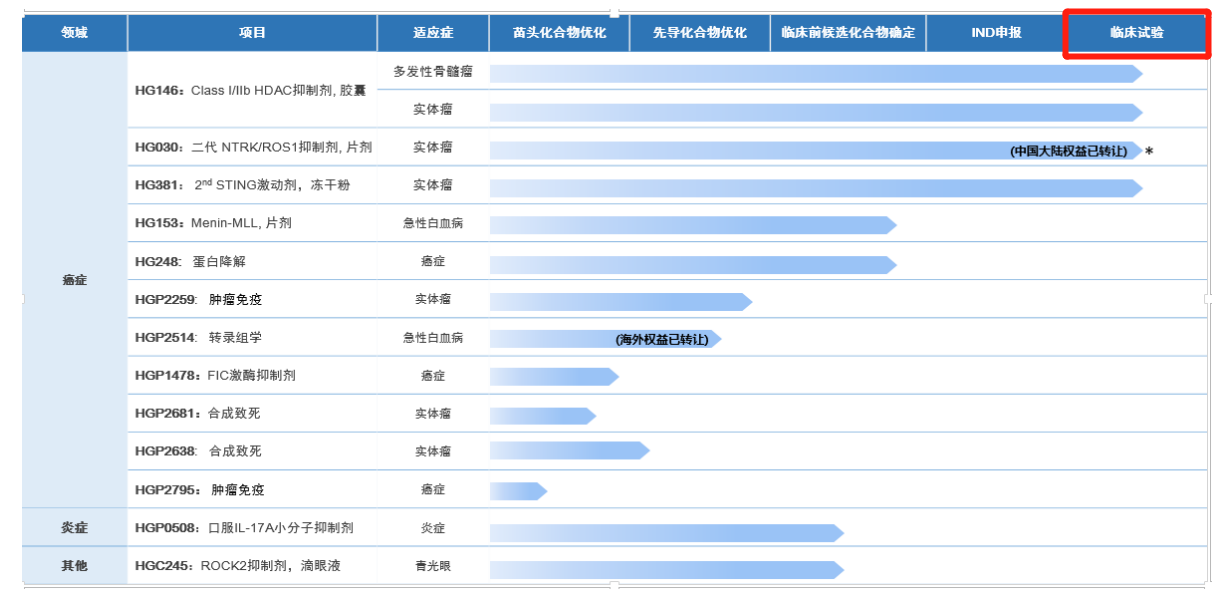This screenshot has height=593, width=1216.
Task: Click the HGC245 progress bar
Action: (x=667, y=570)
